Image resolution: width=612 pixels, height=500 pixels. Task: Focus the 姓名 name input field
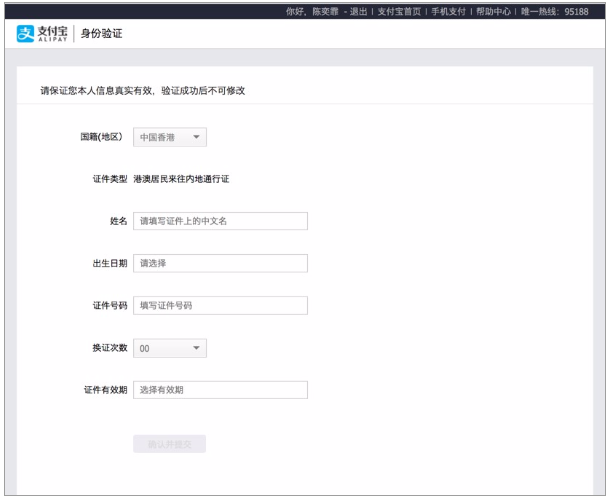point(219,221)
